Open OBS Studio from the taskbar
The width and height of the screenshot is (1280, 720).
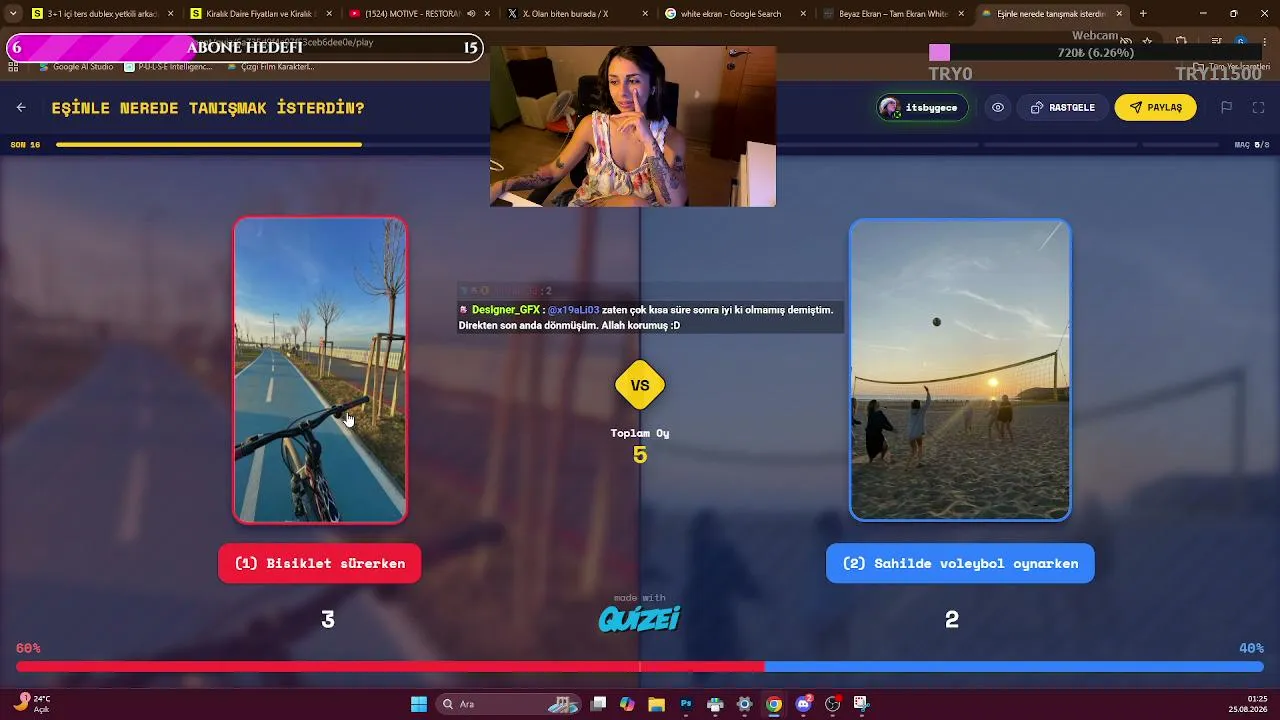832,704
